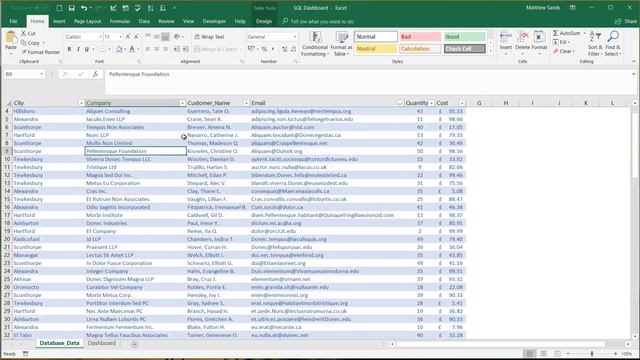Click the Percent Style icon
The height and width of the screenshot is (360, 640).
(x=264, y=49)
